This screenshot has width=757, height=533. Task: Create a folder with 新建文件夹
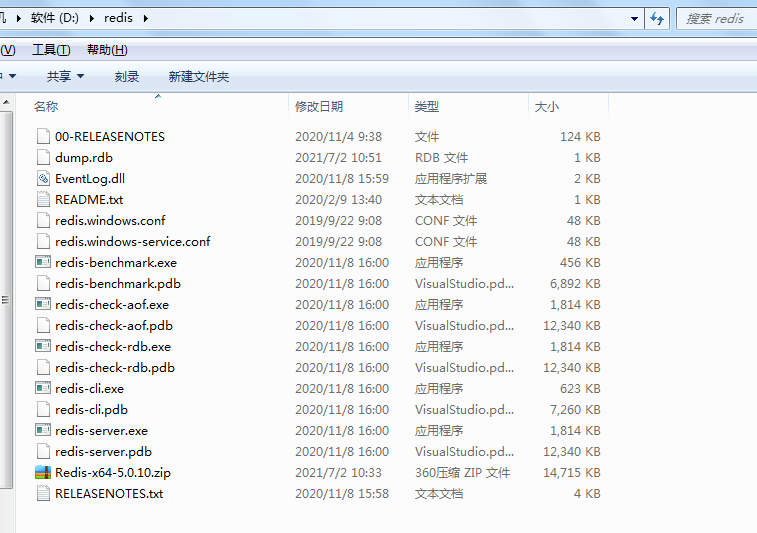198,76
